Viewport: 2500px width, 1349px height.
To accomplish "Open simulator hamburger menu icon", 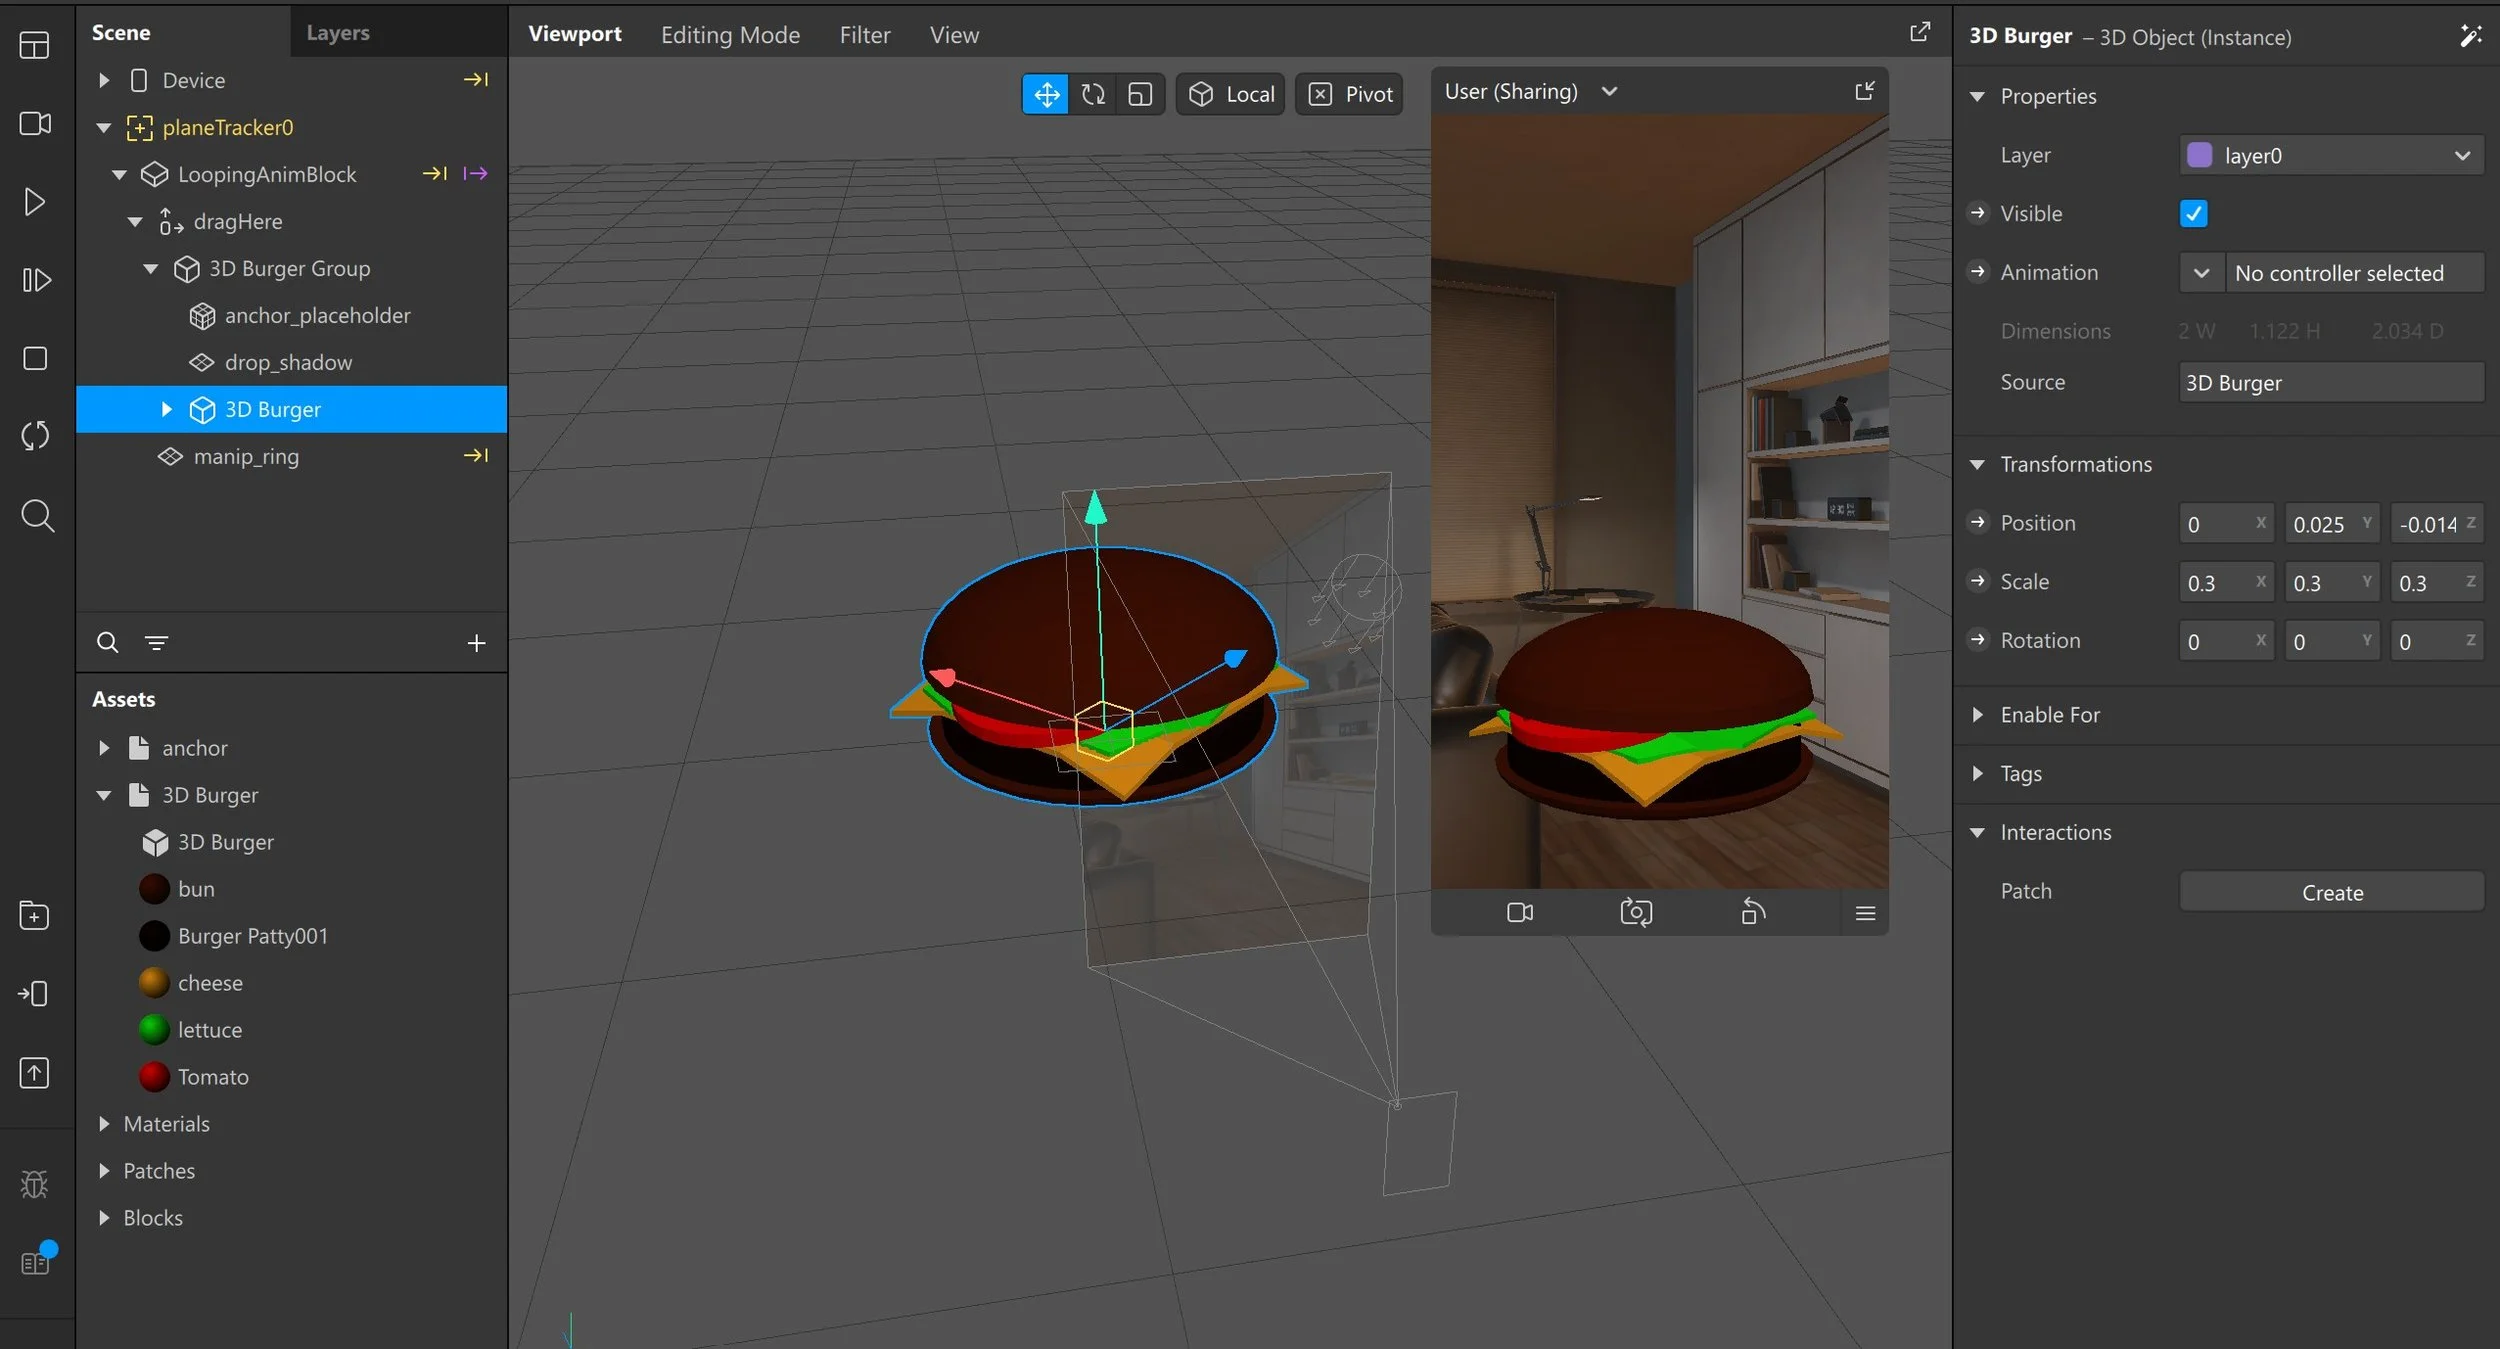I will click(x=1865, y=913).
